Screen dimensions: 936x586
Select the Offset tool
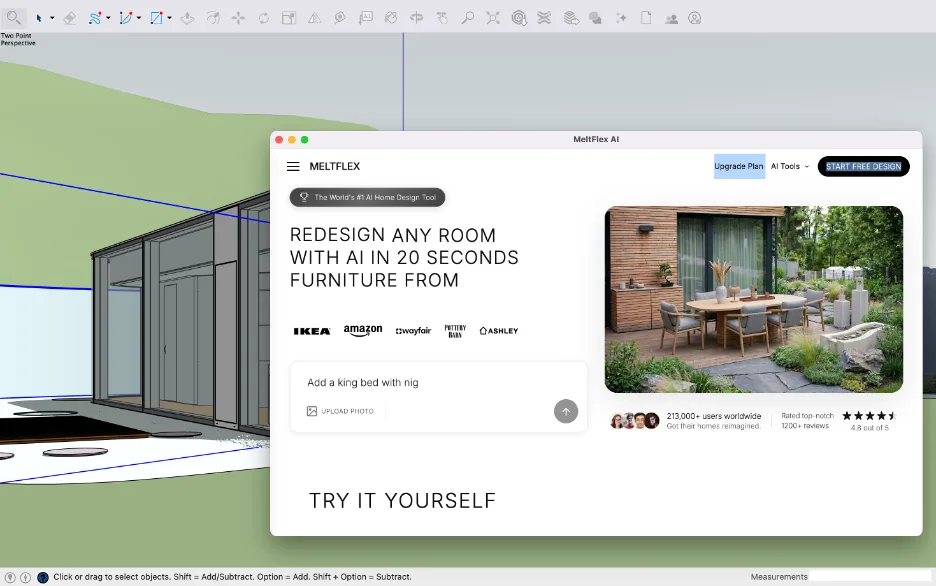tap(213, 18)
